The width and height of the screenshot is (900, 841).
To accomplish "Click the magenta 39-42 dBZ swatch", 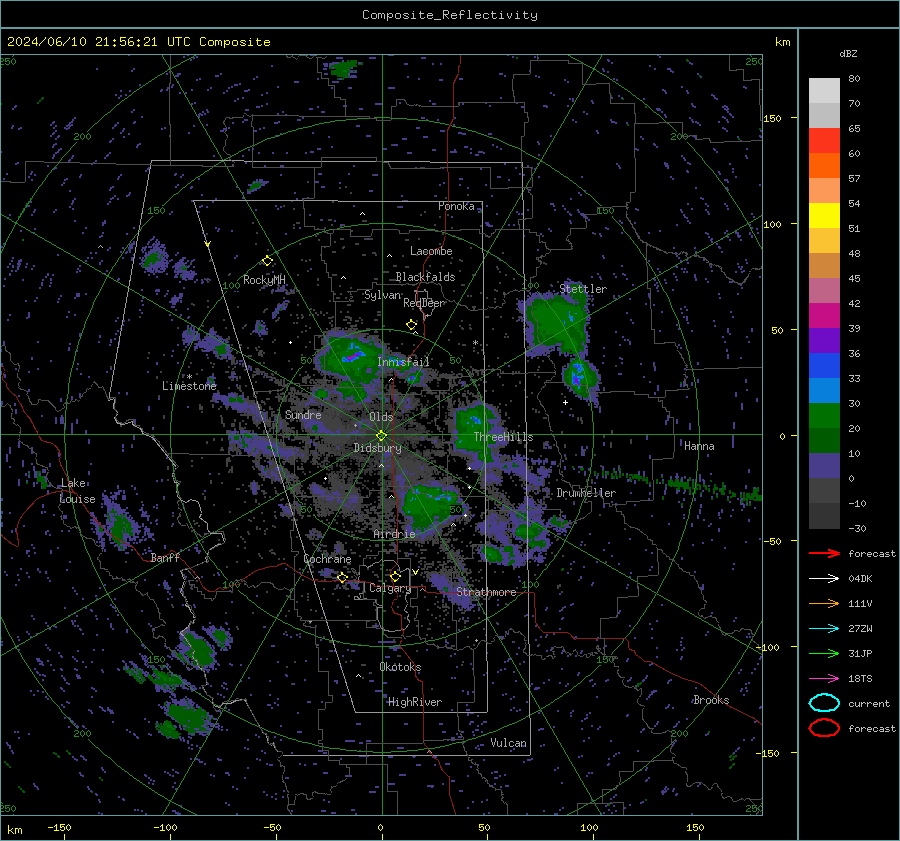I will [x=824, y=316].
